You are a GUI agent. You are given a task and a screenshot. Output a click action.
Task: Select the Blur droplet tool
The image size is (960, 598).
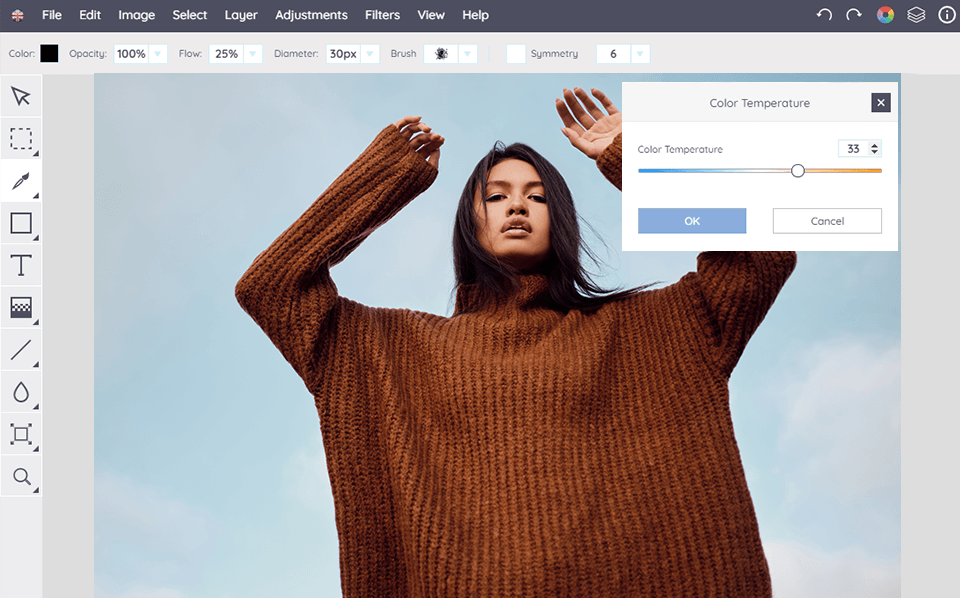click(x=21, y=392)
